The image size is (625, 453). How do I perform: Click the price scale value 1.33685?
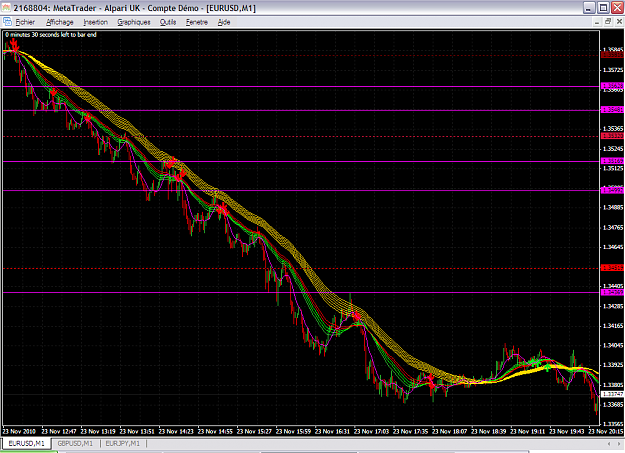[x=613, y=404]
